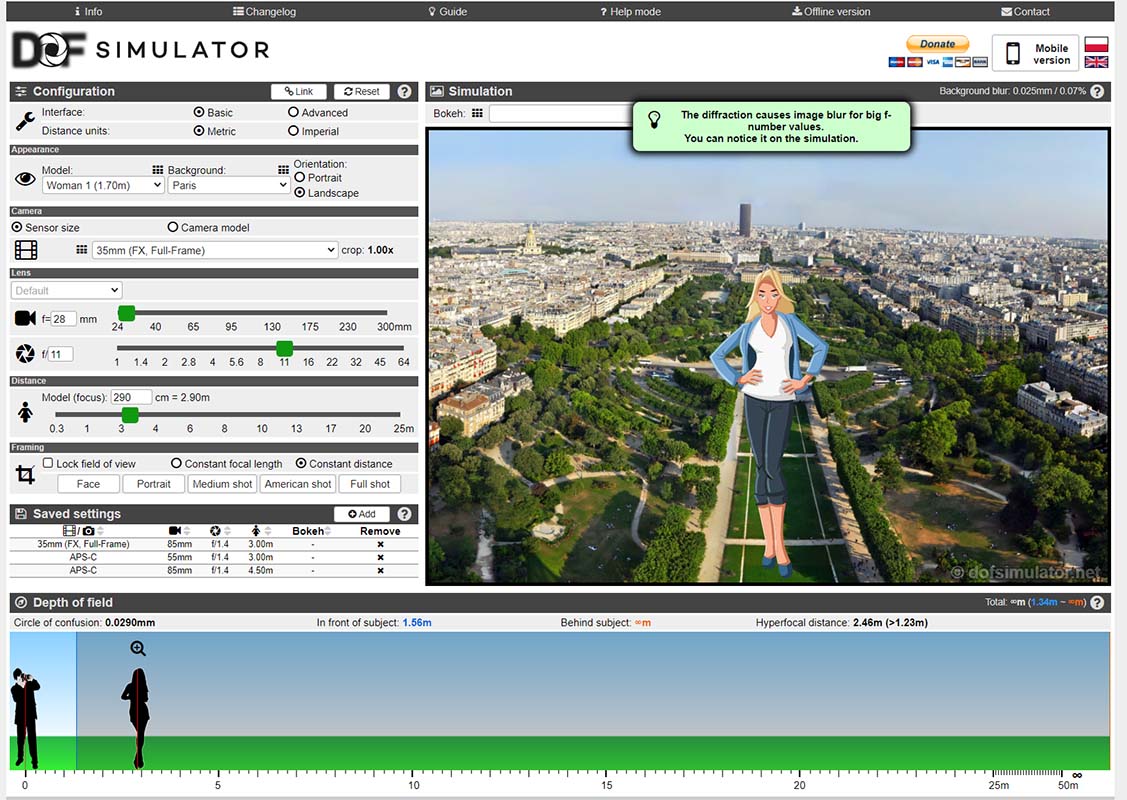Image resolution: width=1127 pixels, height=800 pixels.
Task: Open the Bokeh grid selector icon
Action: [477, 114]
